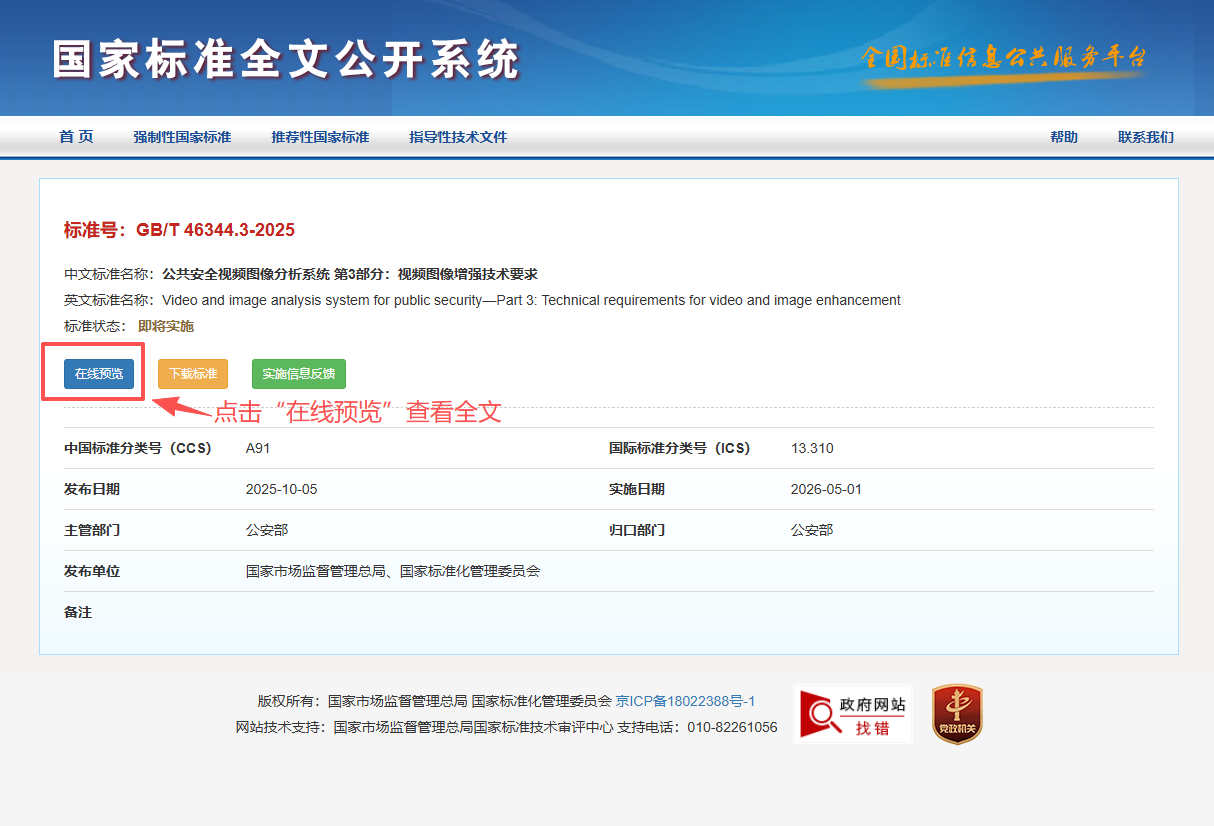Click the 党政机关 badge icon
Viewport: 1214px width, 826px height.
coord(957,714)
